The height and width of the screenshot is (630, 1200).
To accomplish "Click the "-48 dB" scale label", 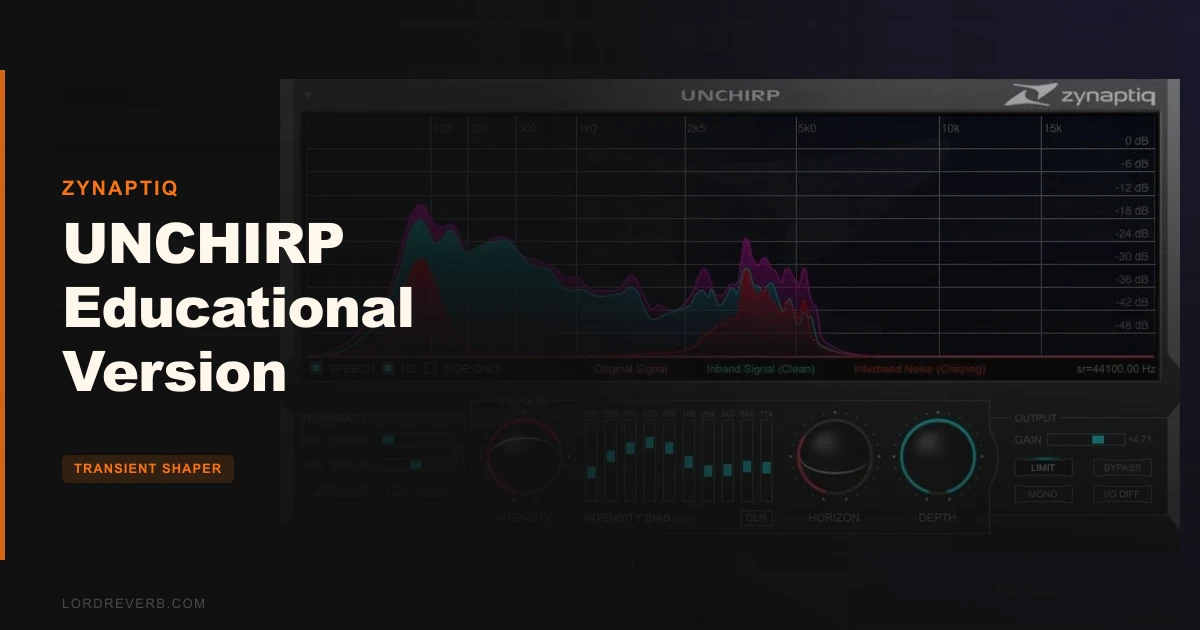I will coord(1133,326).
